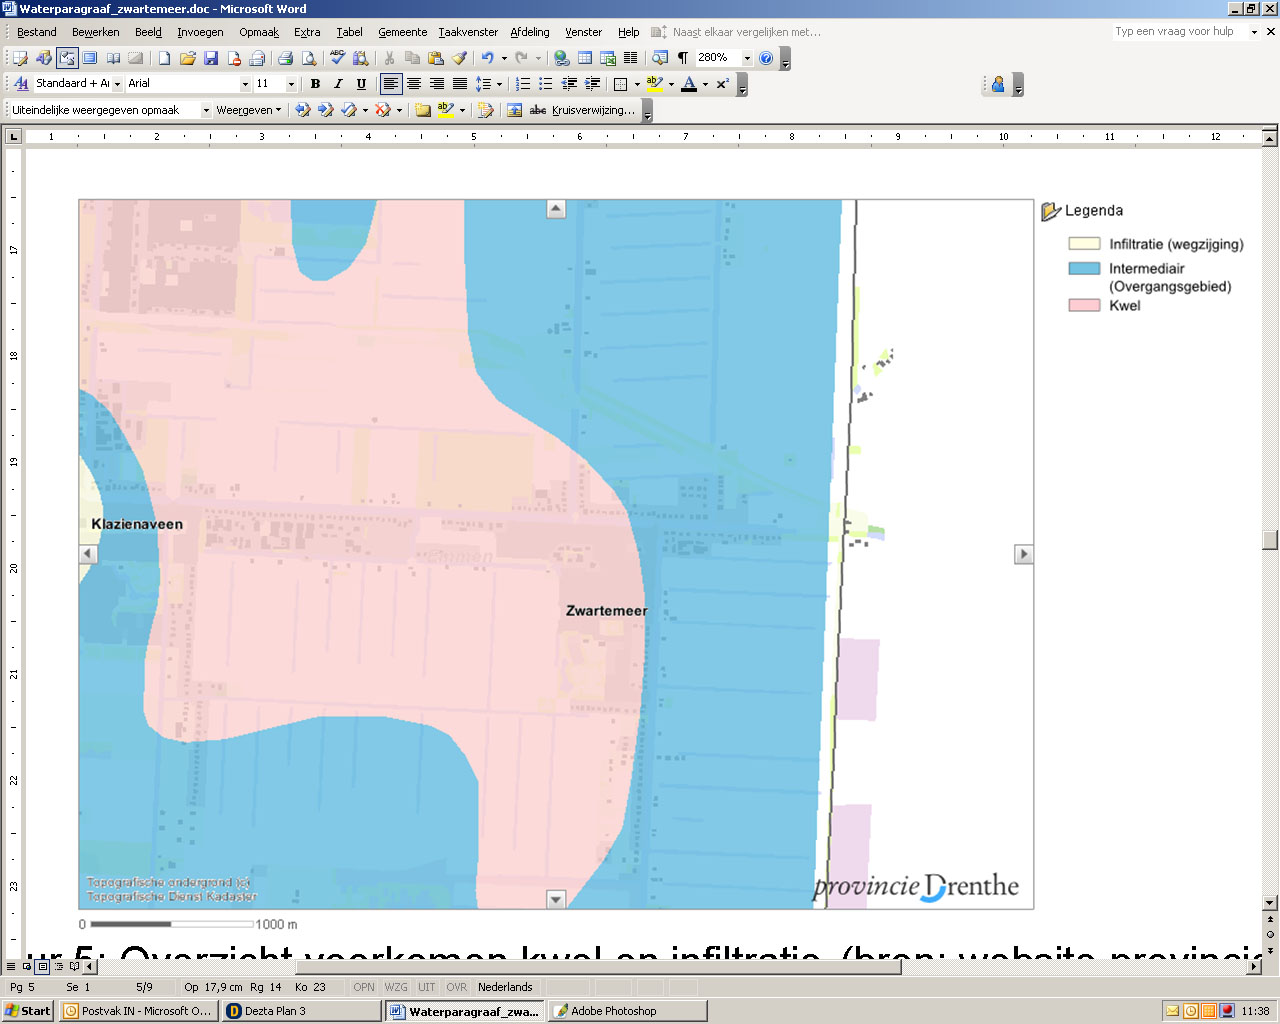Open the folder icon beside Legenda
The width and height of the screenshot is (1280, 1024).
[x=1050, y=211]
